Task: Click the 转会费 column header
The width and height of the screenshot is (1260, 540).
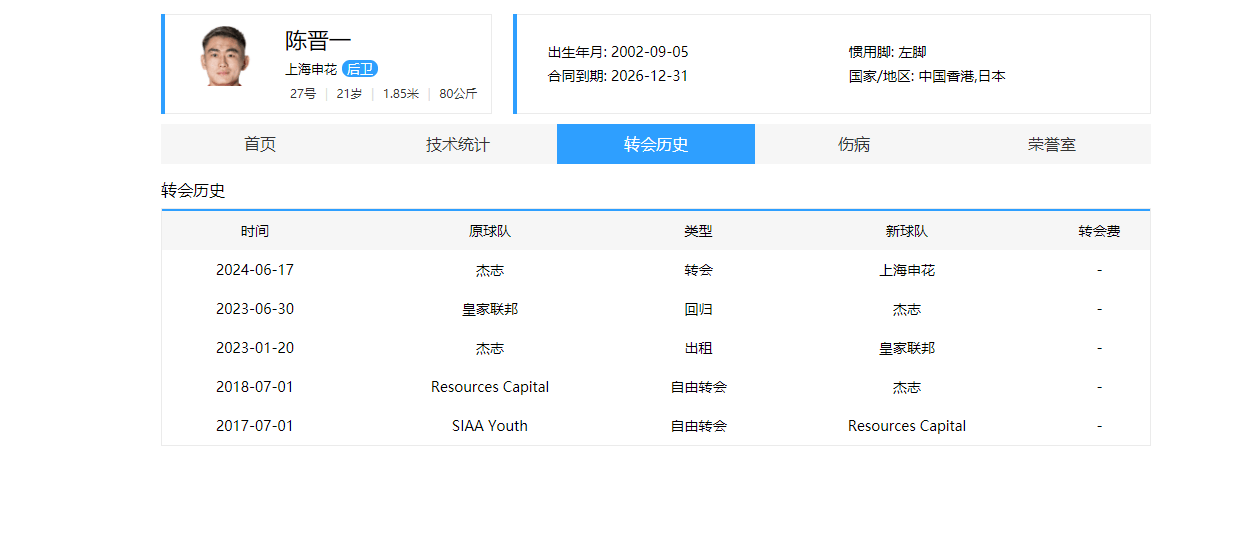Action: coord(1099,231)
